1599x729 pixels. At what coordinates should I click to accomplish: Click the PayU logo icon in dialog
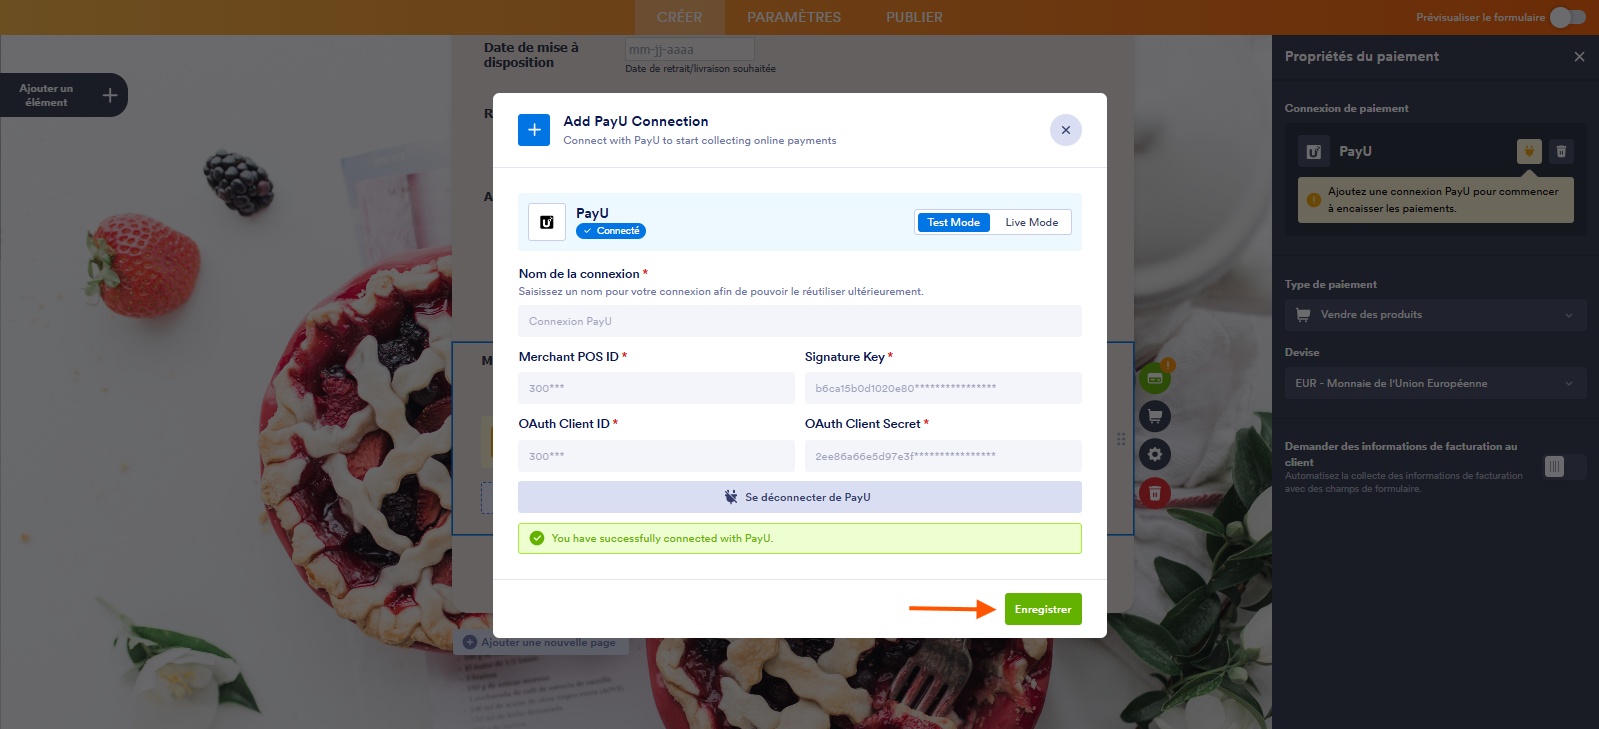[547, 222]
